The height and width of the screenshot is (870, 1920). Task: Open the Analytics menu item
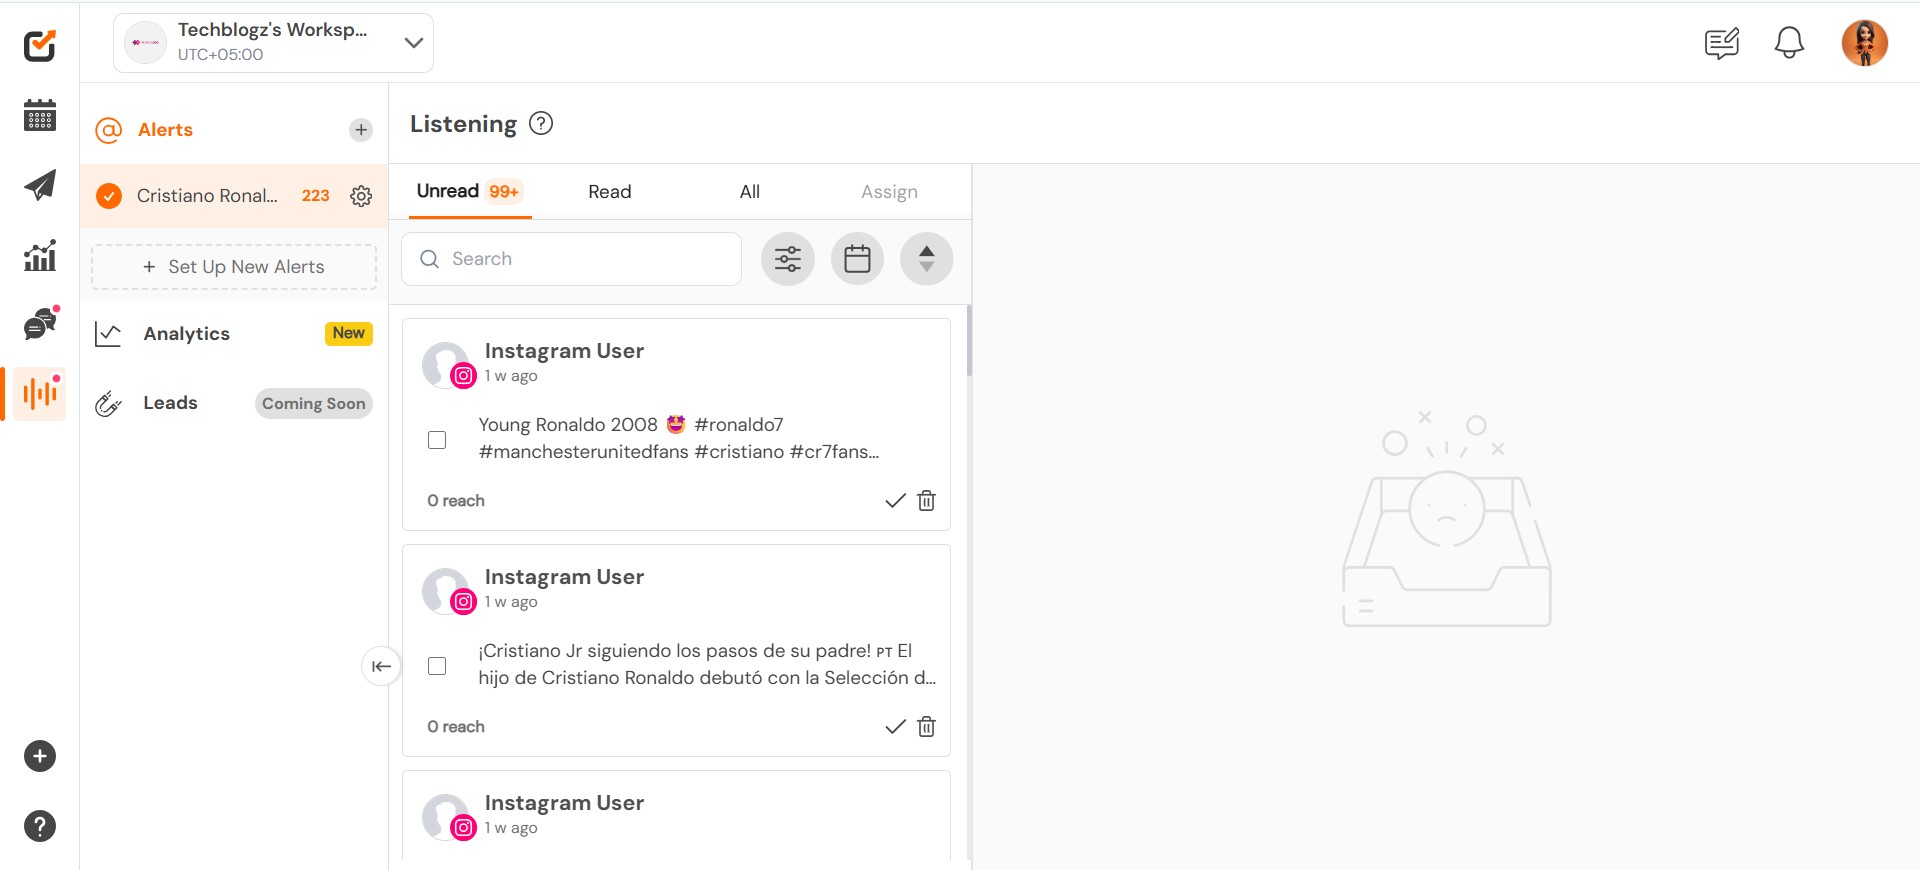186,334
